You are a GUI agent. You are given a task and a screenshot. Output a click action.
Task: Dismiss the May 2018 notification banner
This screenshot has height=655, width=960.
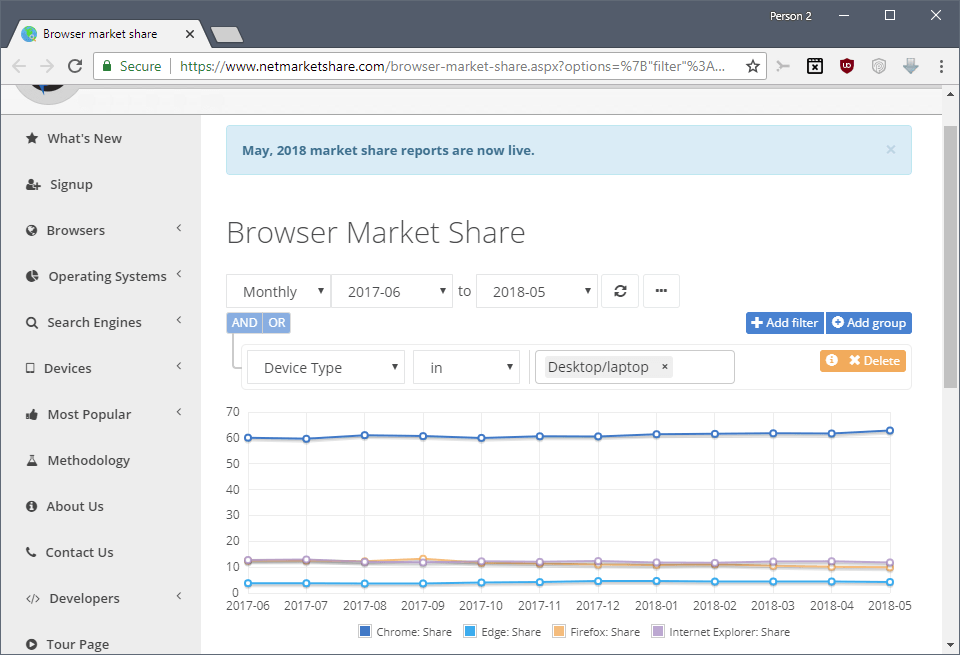tap(891, 149)
